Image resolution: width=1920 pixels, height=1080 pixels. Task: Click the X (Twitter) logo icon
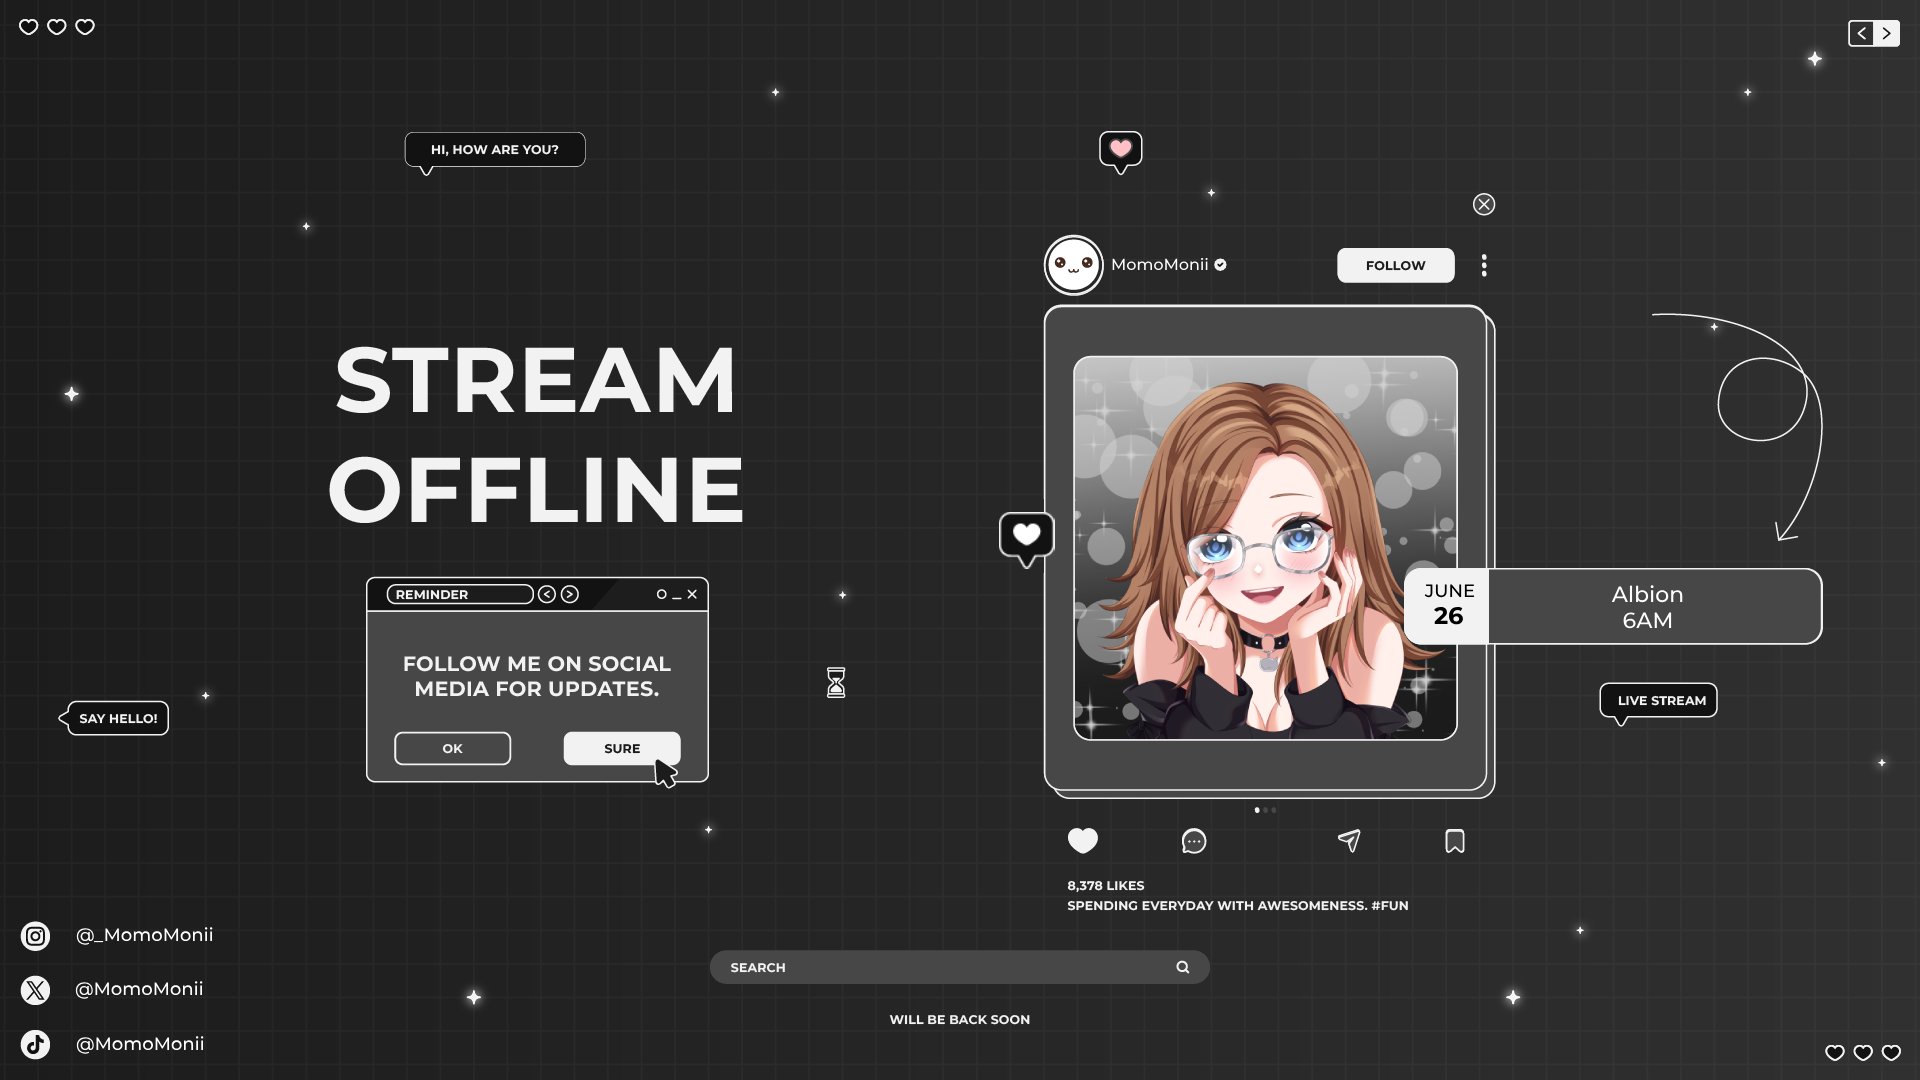35,990
